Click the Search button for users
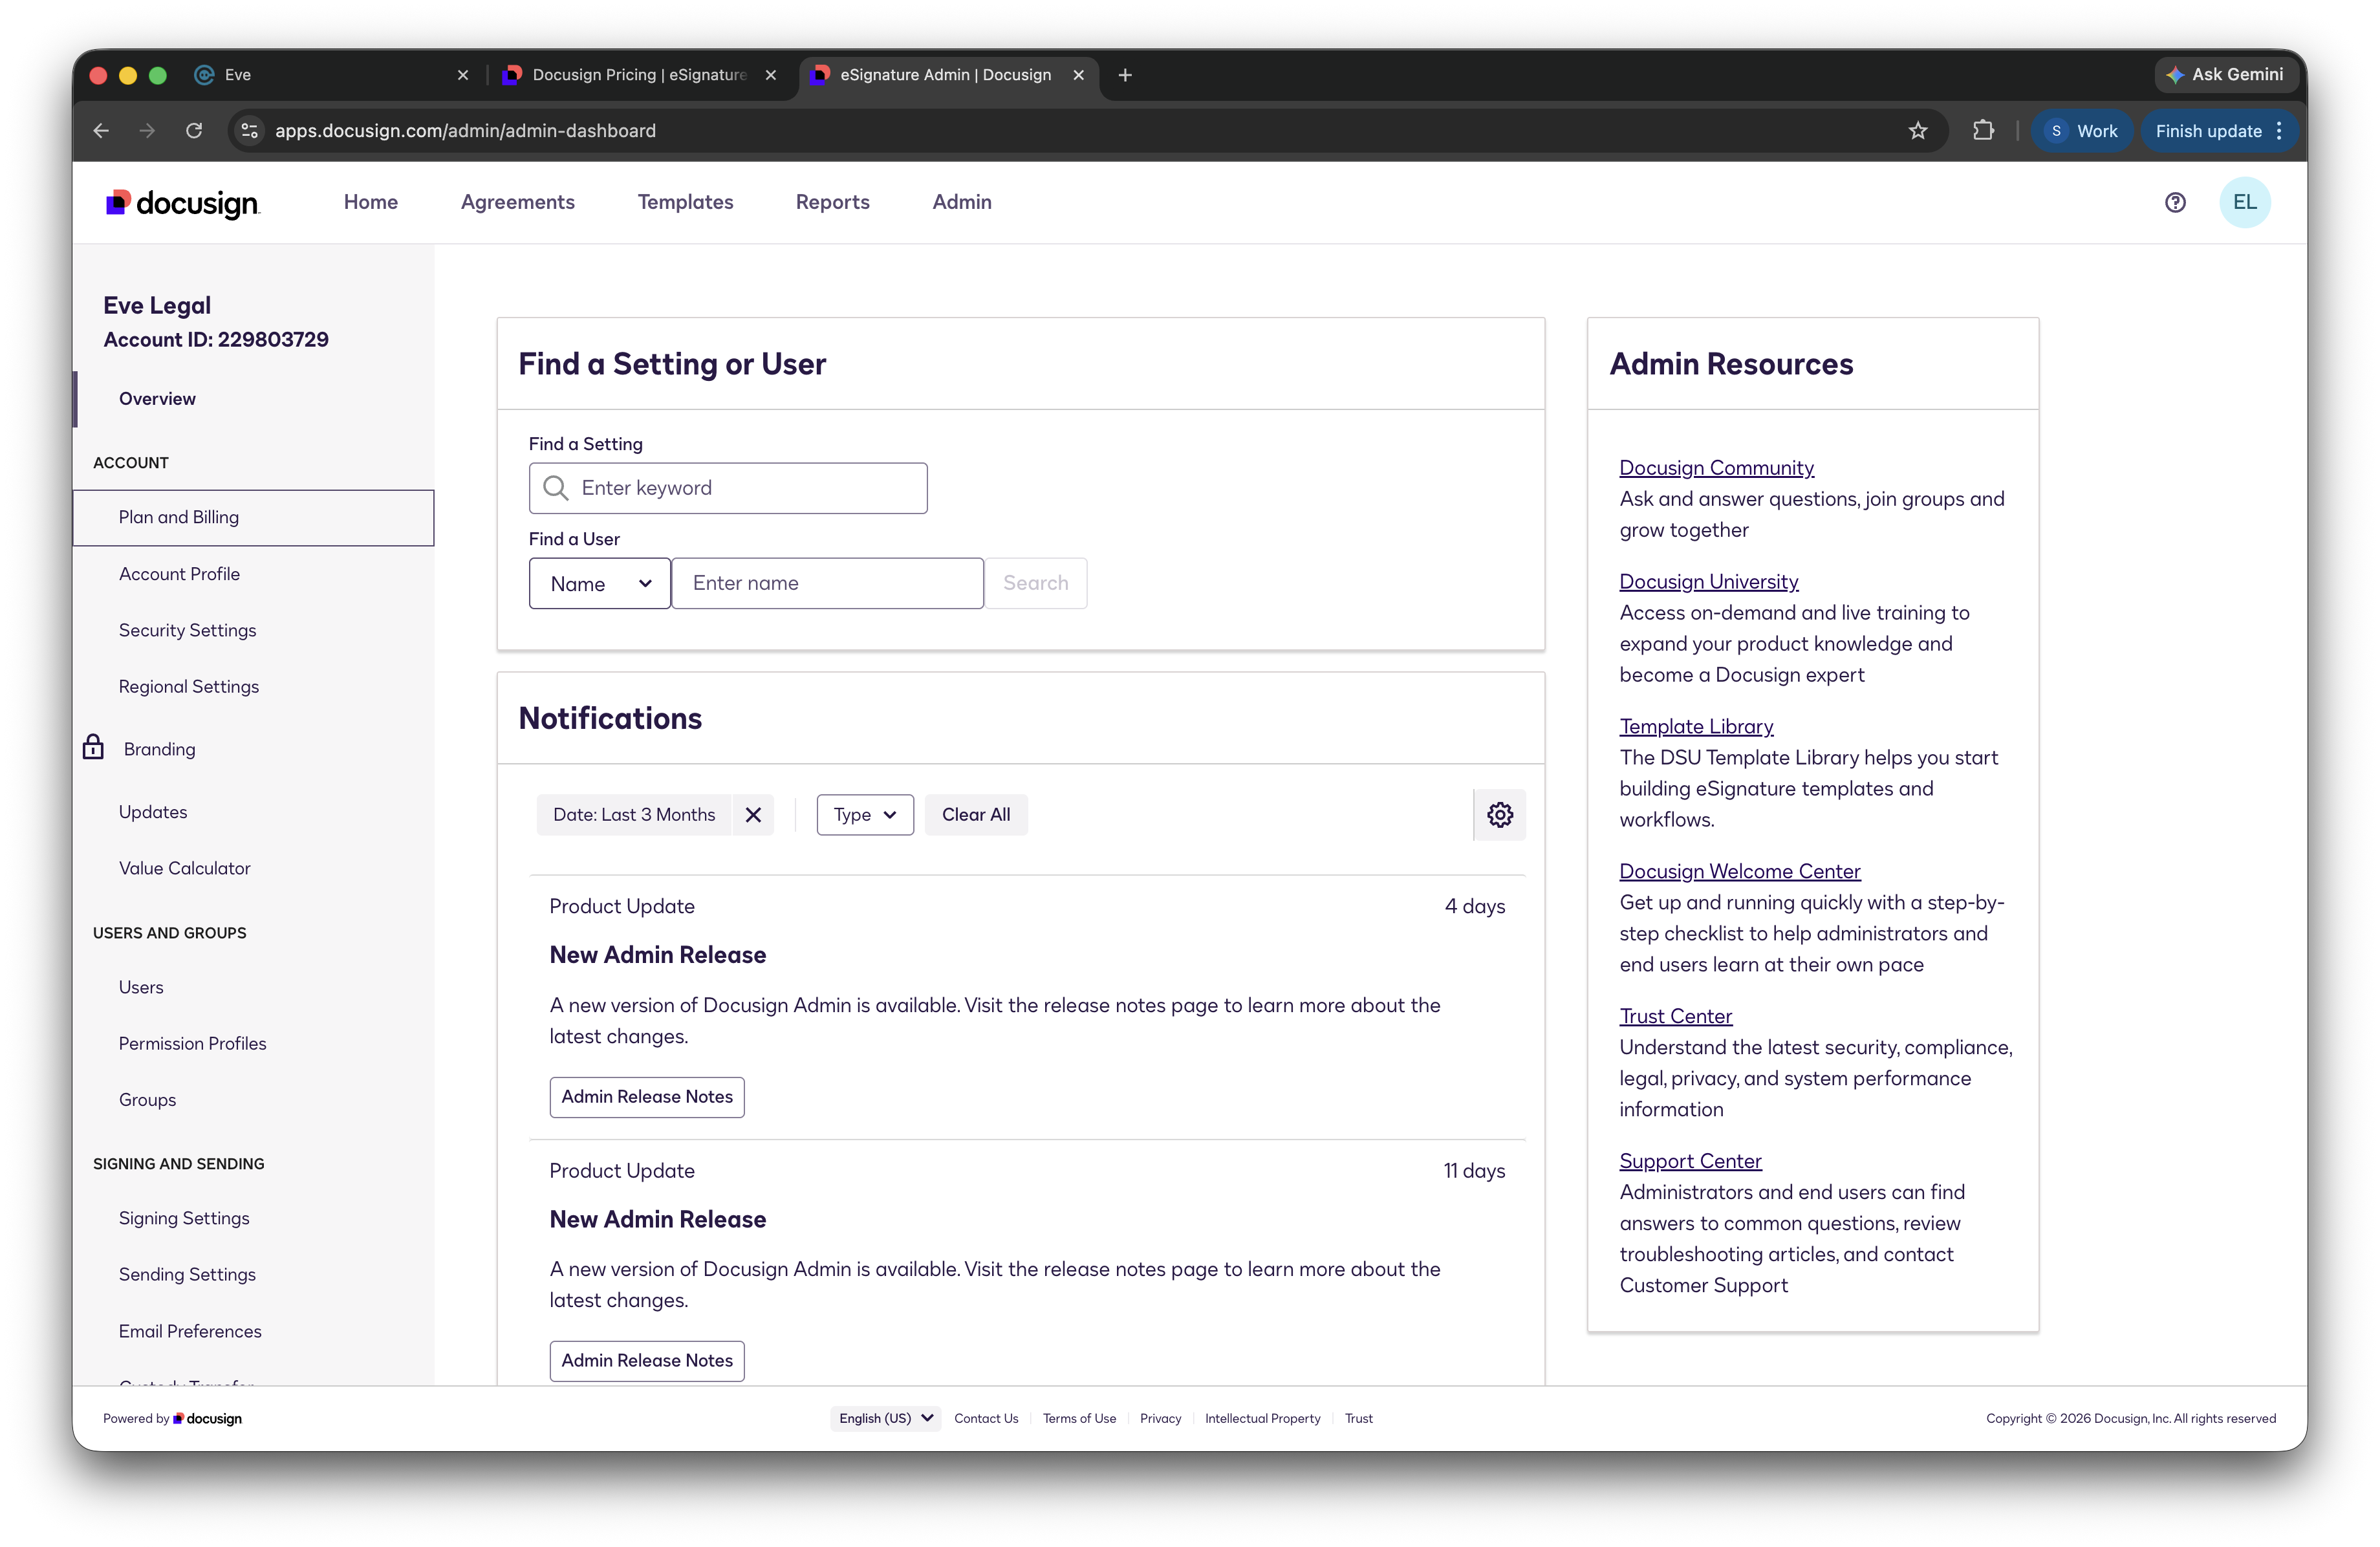 [1036, 584]
